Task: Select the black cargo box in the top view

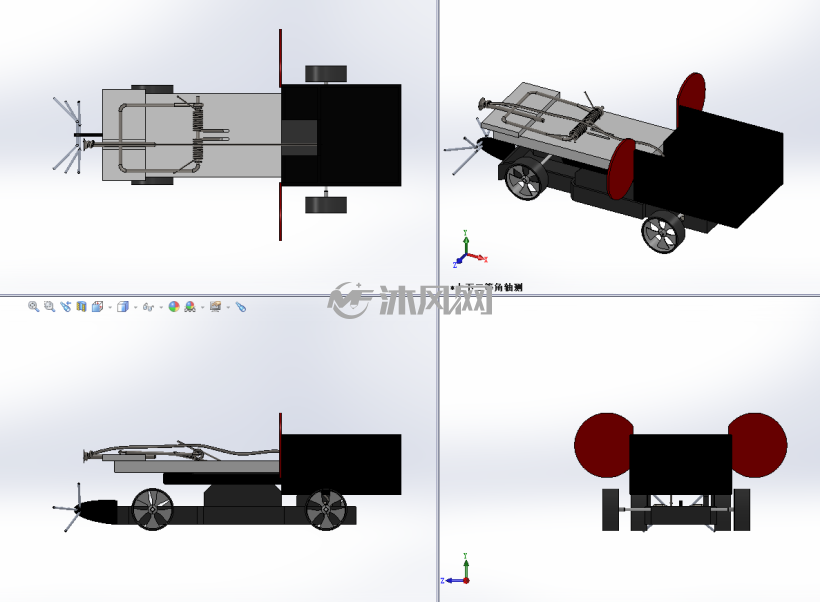Action: click(x=341, y=135)
